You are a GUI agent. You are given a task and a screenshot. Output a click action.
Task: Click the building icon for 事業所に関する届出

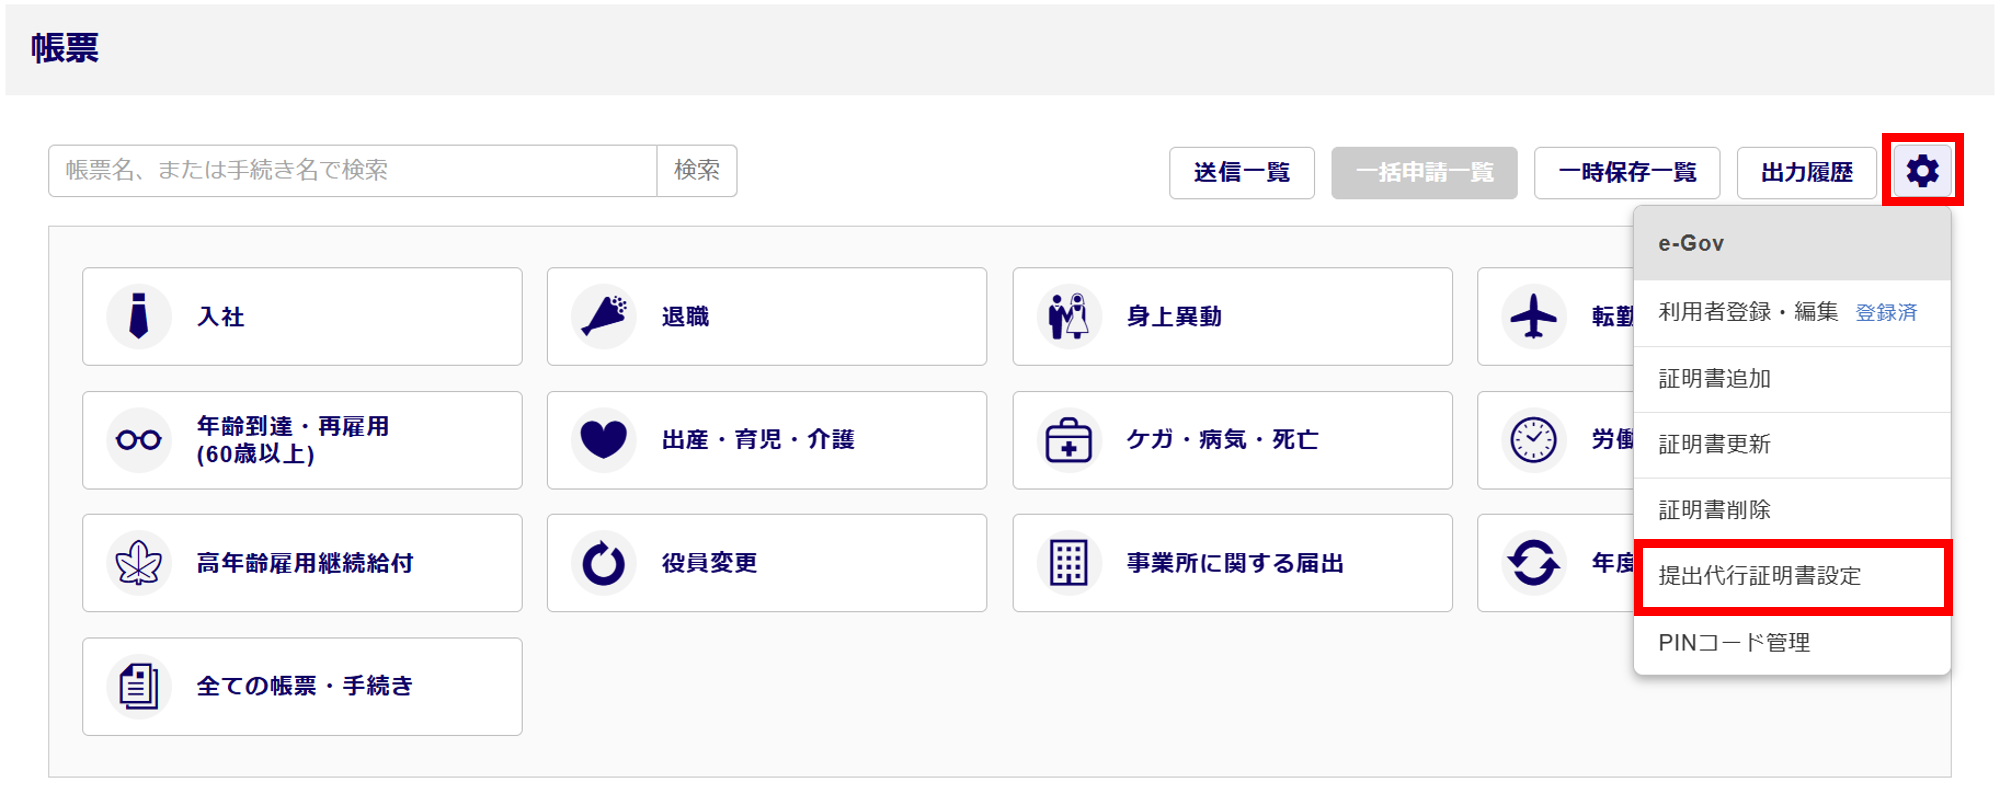(1068, 563)
